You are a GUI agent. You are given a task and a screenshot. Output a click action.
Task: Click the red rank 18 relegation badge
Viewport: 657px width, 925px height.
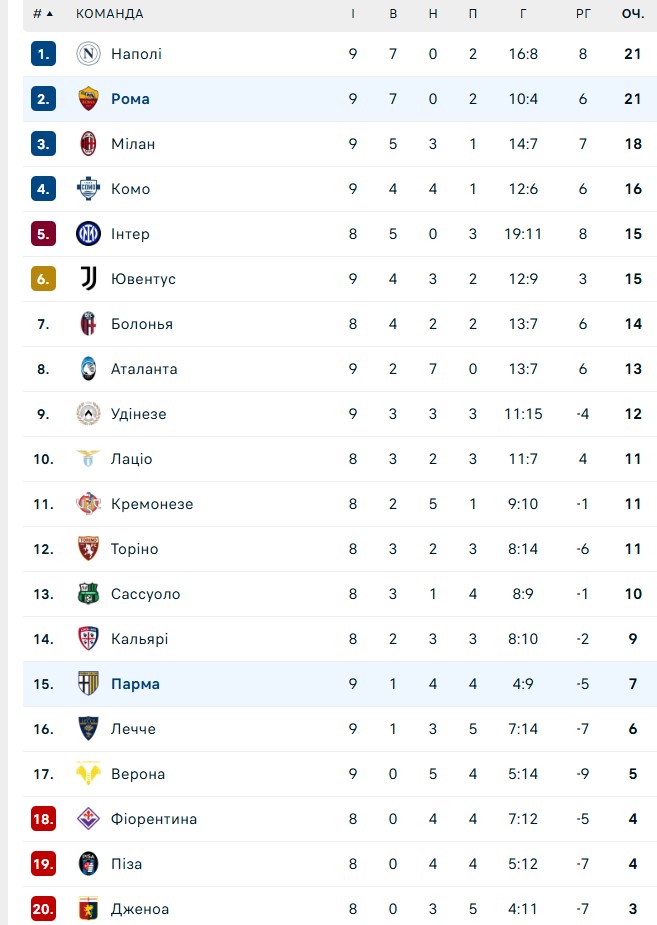coord(43,819)
